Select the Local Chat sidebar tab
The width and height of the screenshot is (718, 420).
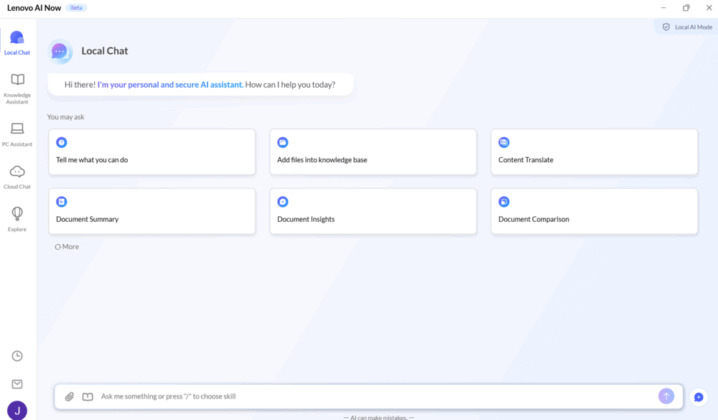pyautogui.click(x=17, y=43)
